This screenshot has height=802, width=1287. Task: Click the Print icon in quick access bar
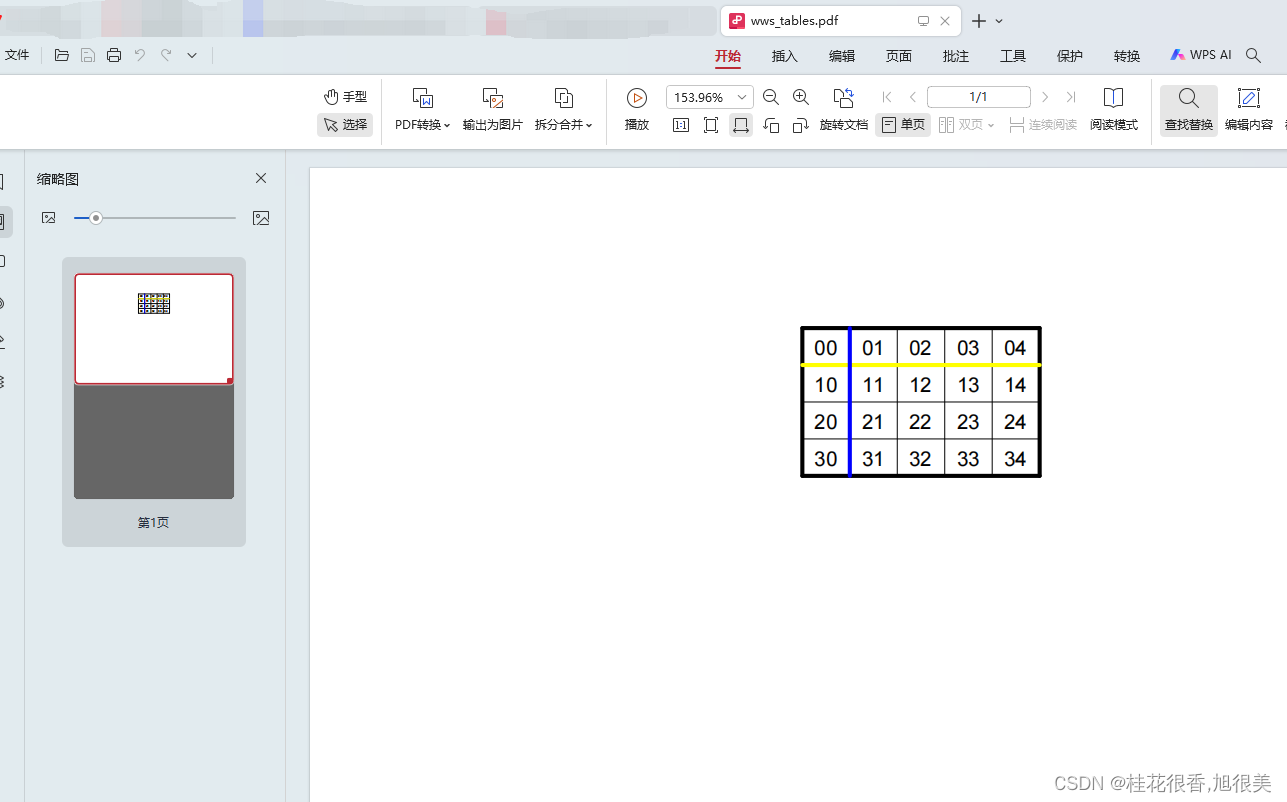[x=114, y=55]
